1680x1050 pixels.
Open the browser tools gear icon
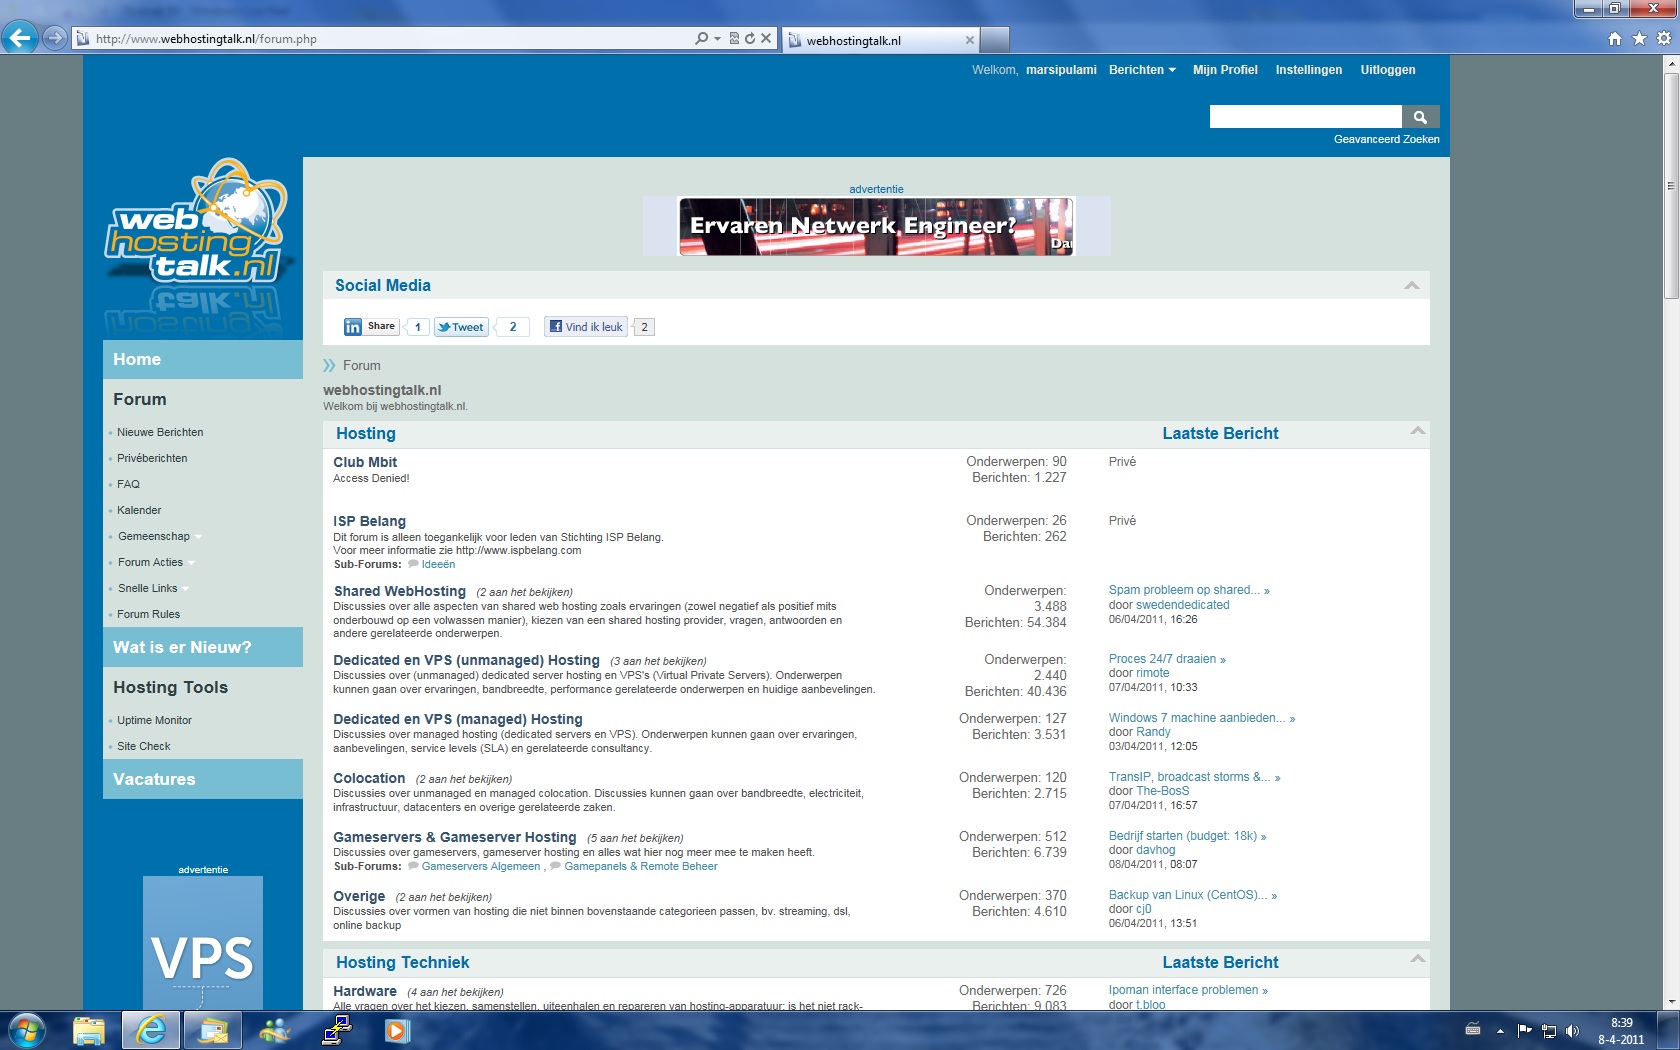tap(1664, 39)
